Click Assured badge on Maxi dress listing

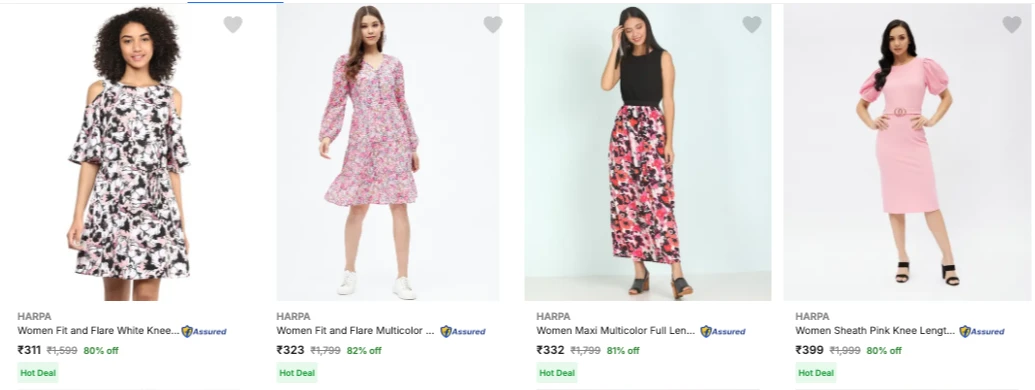pos(723,331)
